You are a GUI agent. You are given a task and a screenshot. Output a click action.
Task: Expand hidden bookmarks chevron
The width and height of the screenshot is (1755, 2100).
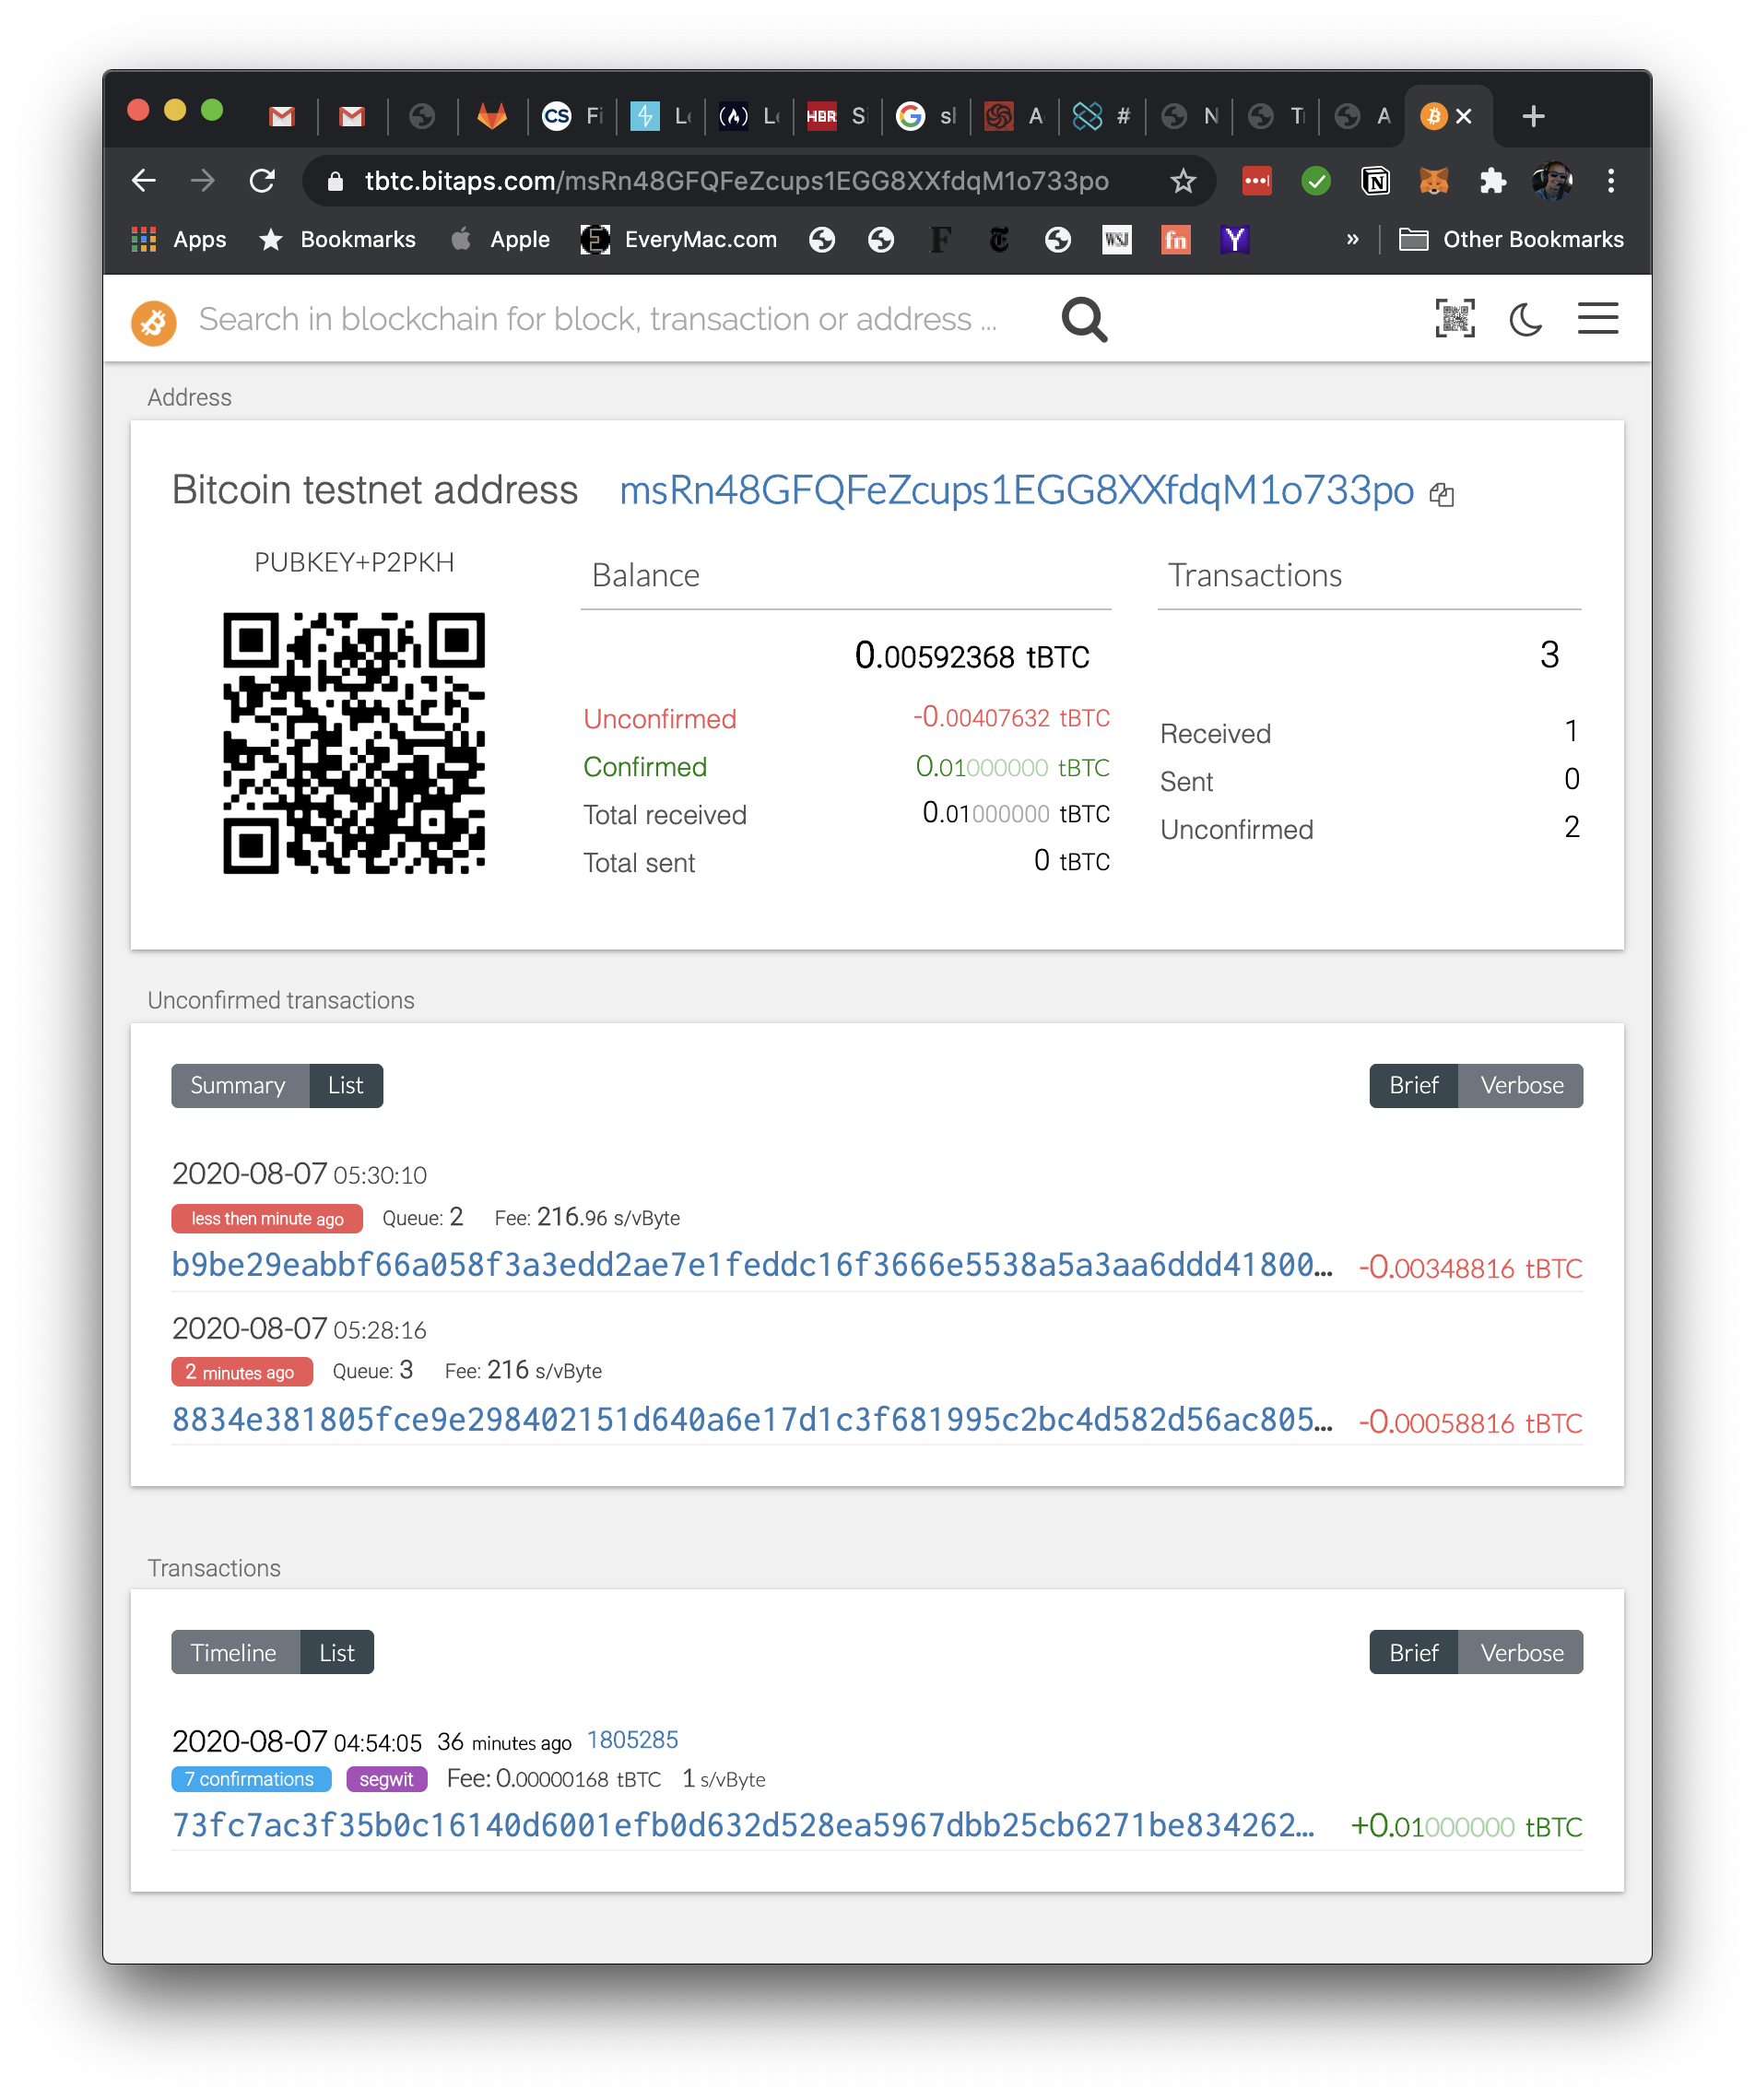pos(1352,240)
